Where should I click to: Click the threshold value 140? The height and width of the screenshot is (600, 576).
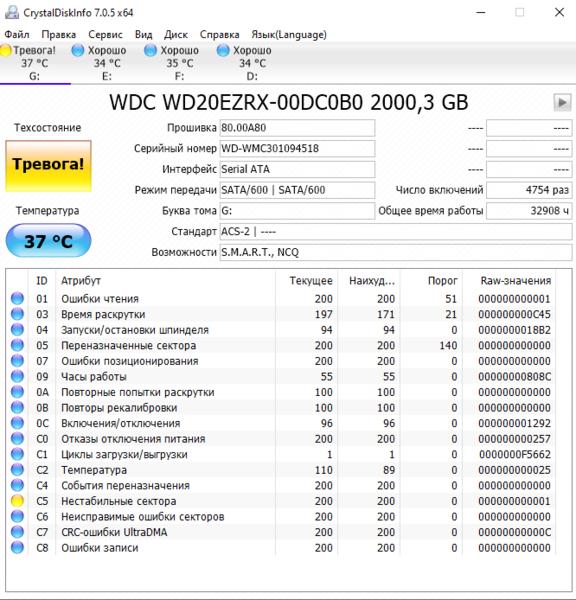448,346
